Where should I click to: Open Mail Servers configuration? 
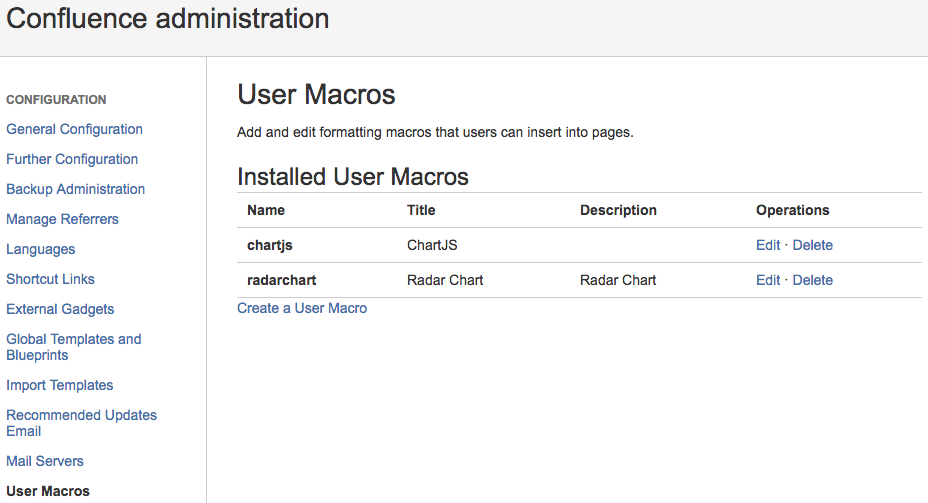click(x=45, y=461)
